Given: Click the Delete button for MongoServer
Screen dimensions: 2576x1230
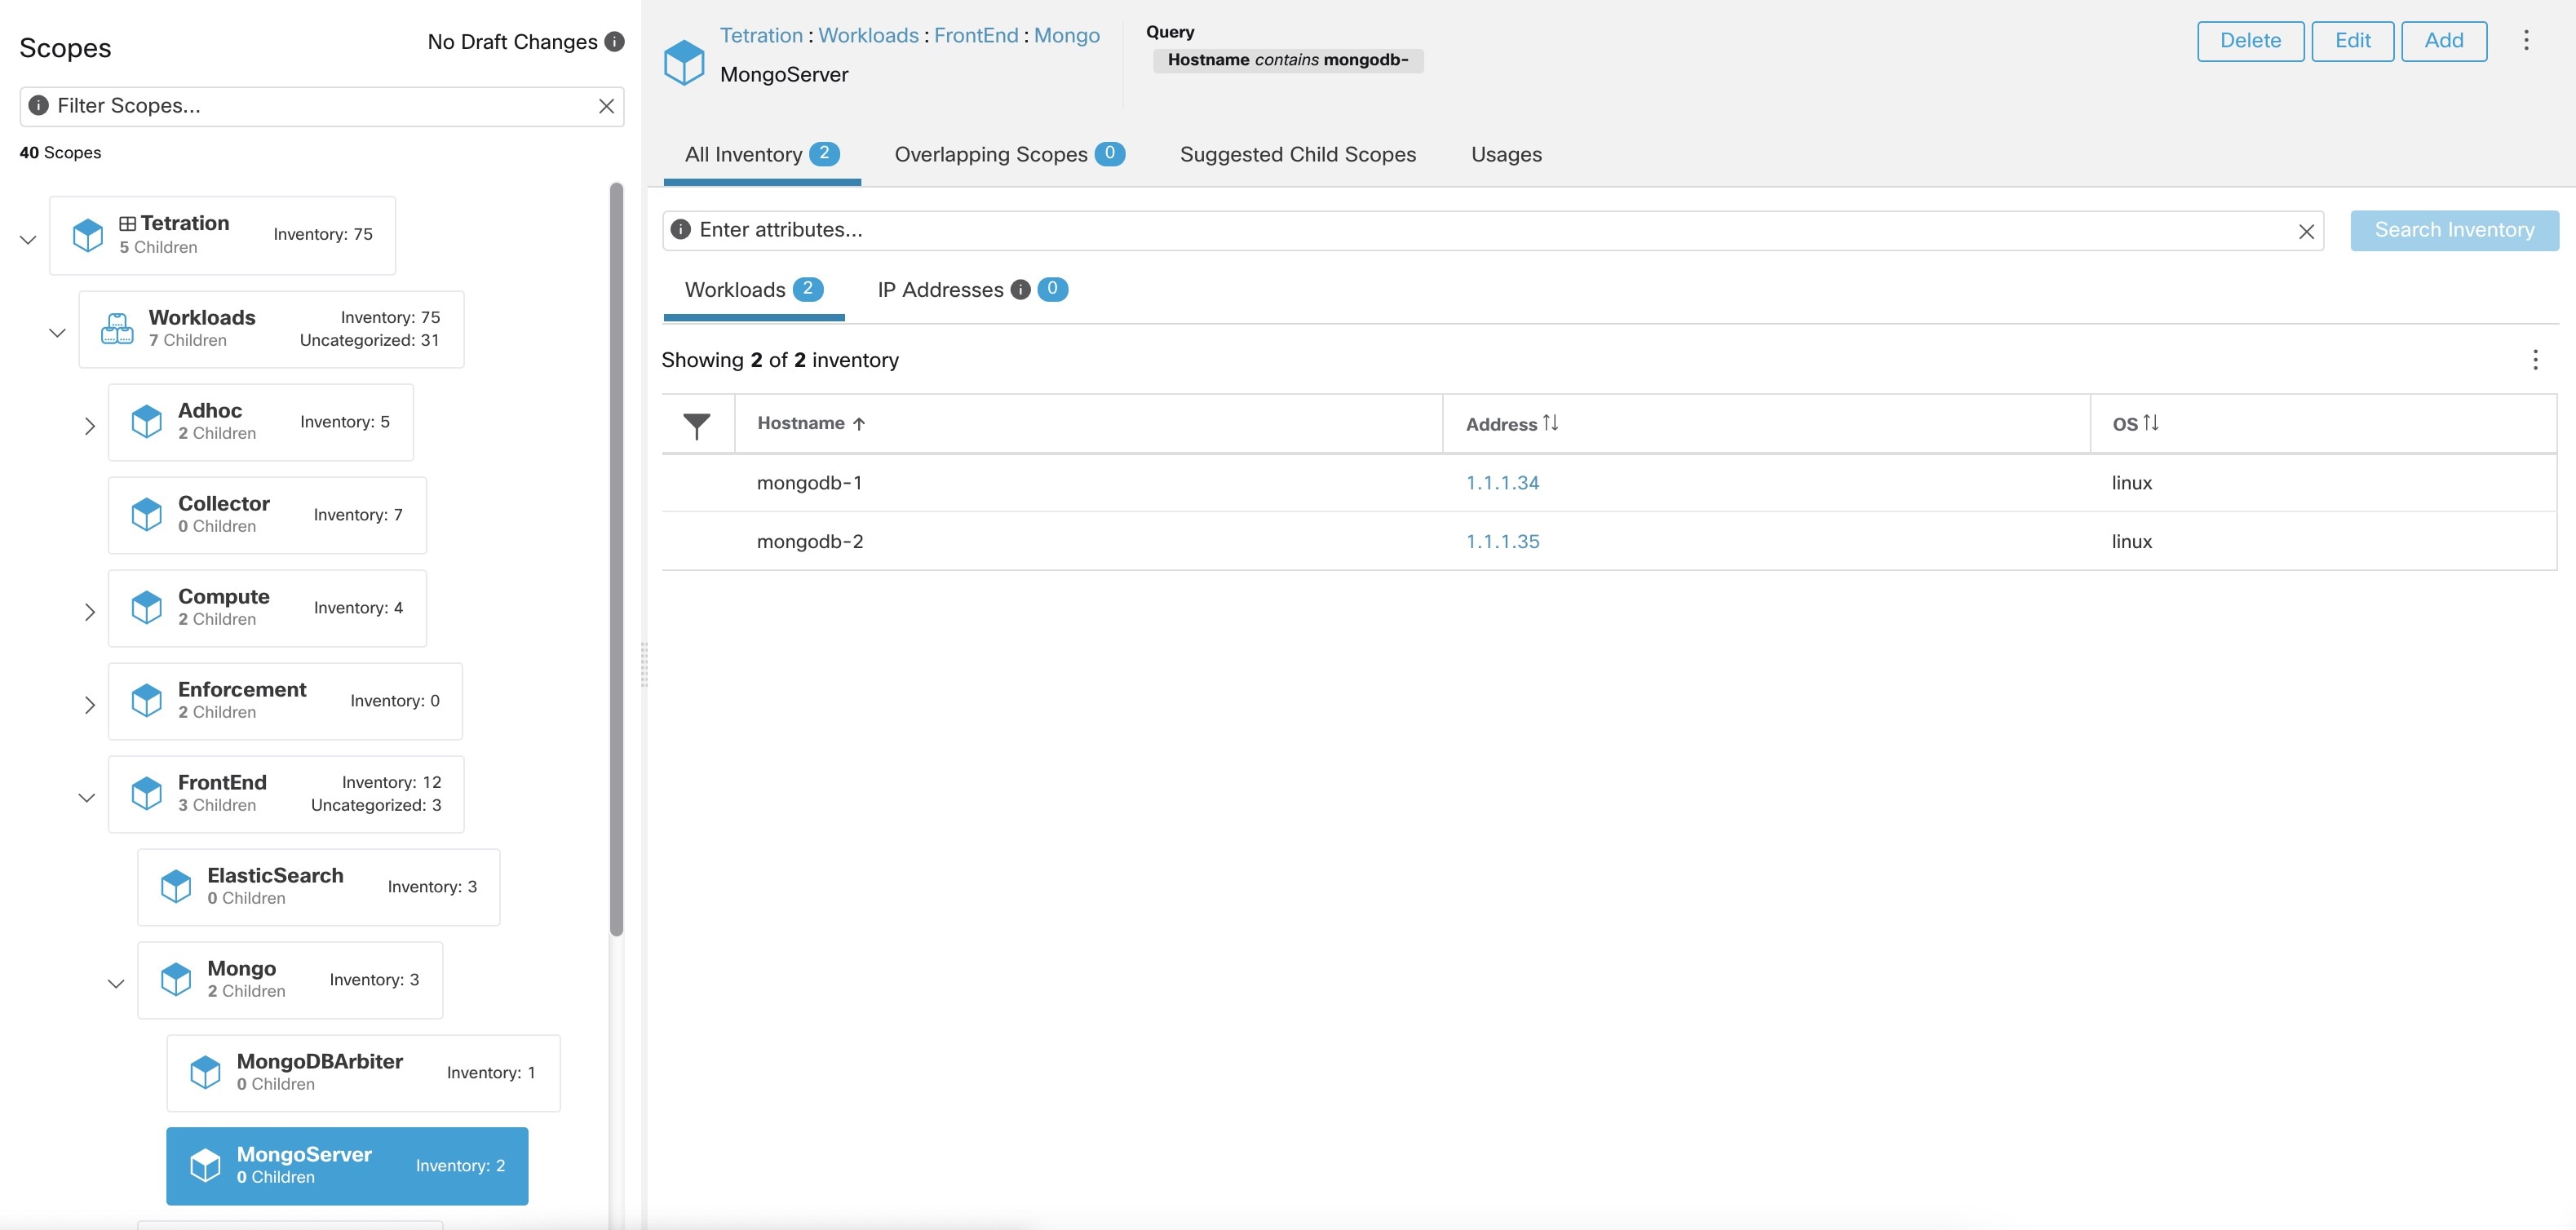Looking at the screenshot, I should [2249, 39].
